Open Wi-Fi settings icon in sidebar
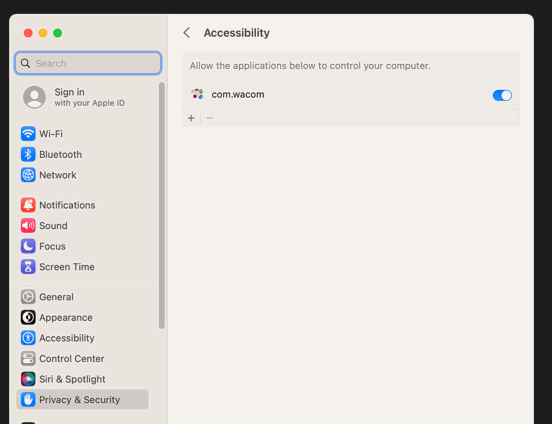Screen dimensions: 552x424 (28, 134)
